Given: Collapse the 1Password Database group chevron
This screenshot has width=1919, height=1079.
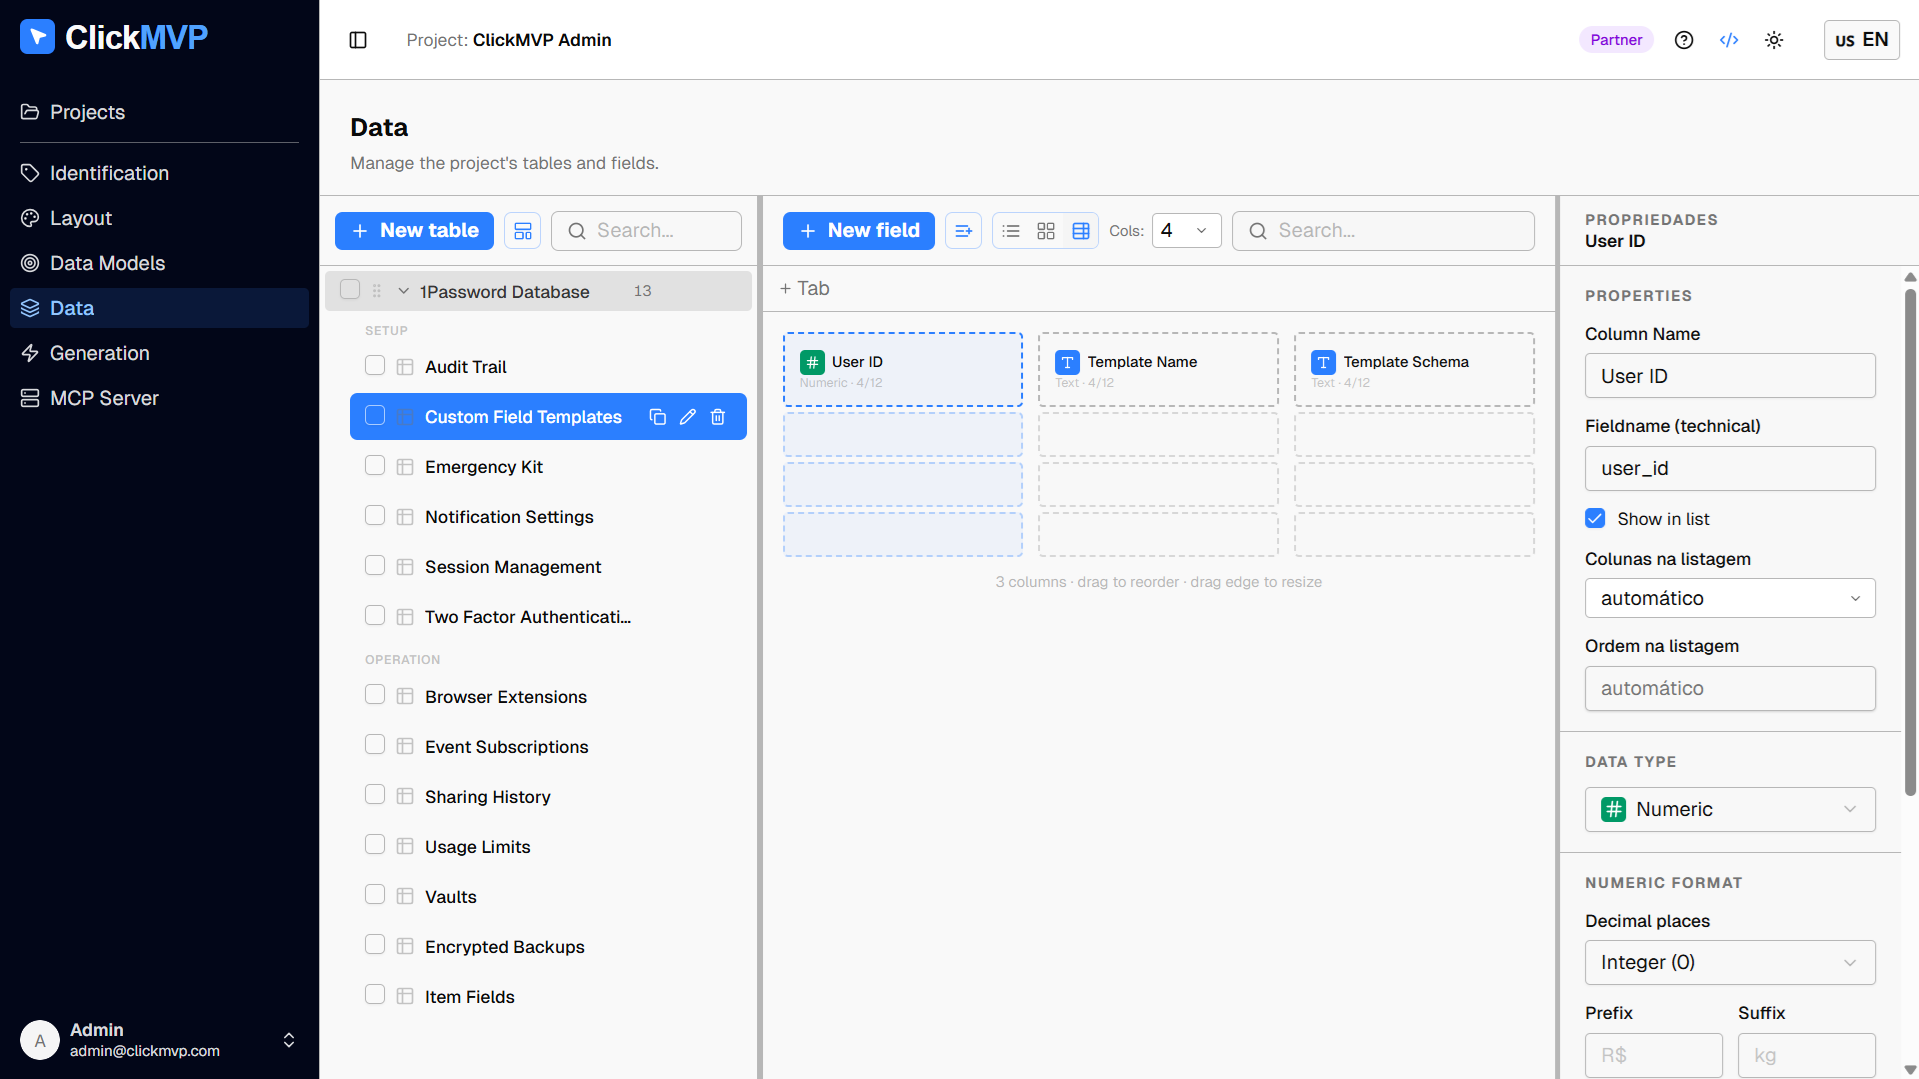Looking at the screenshot, I should coord(404,291).
